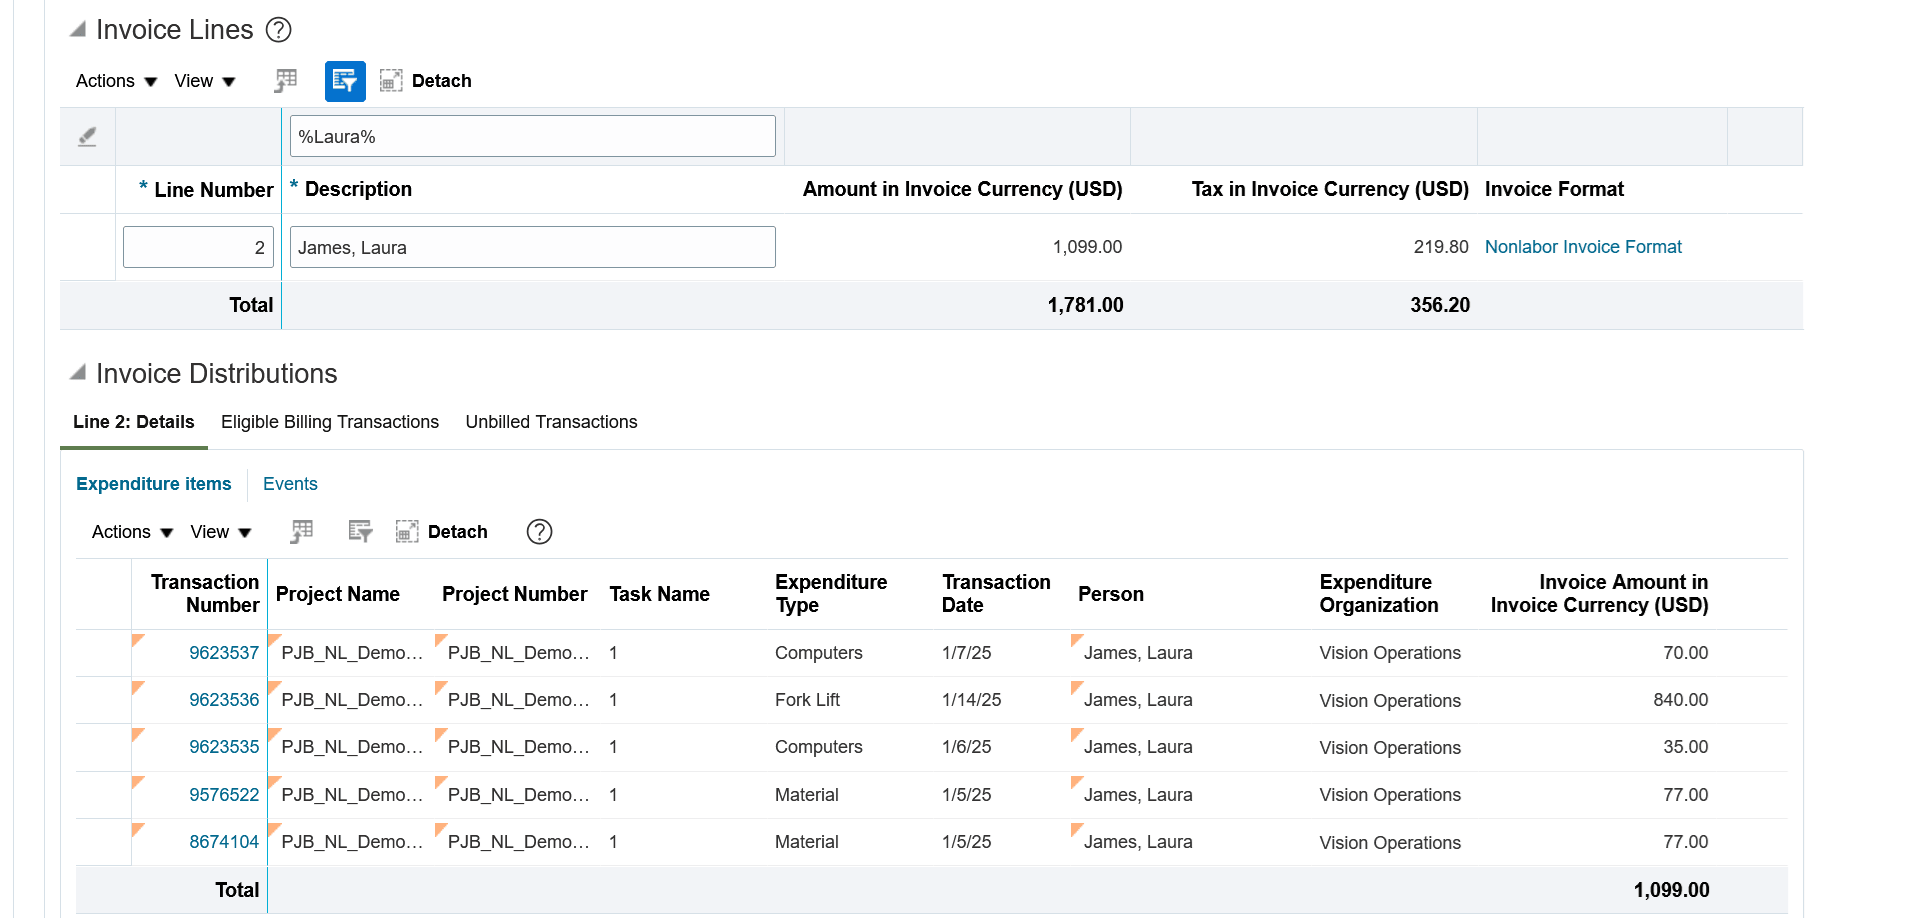Click total amount 1,781.00
The image size is (1919, 918).
point(1085,305)
